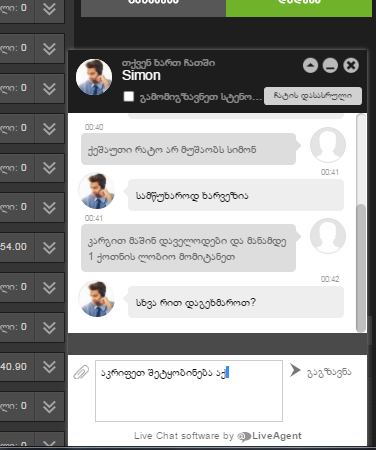376x450 pixels.
Task: Click inside the chat message input box
Action: point(189,391)
